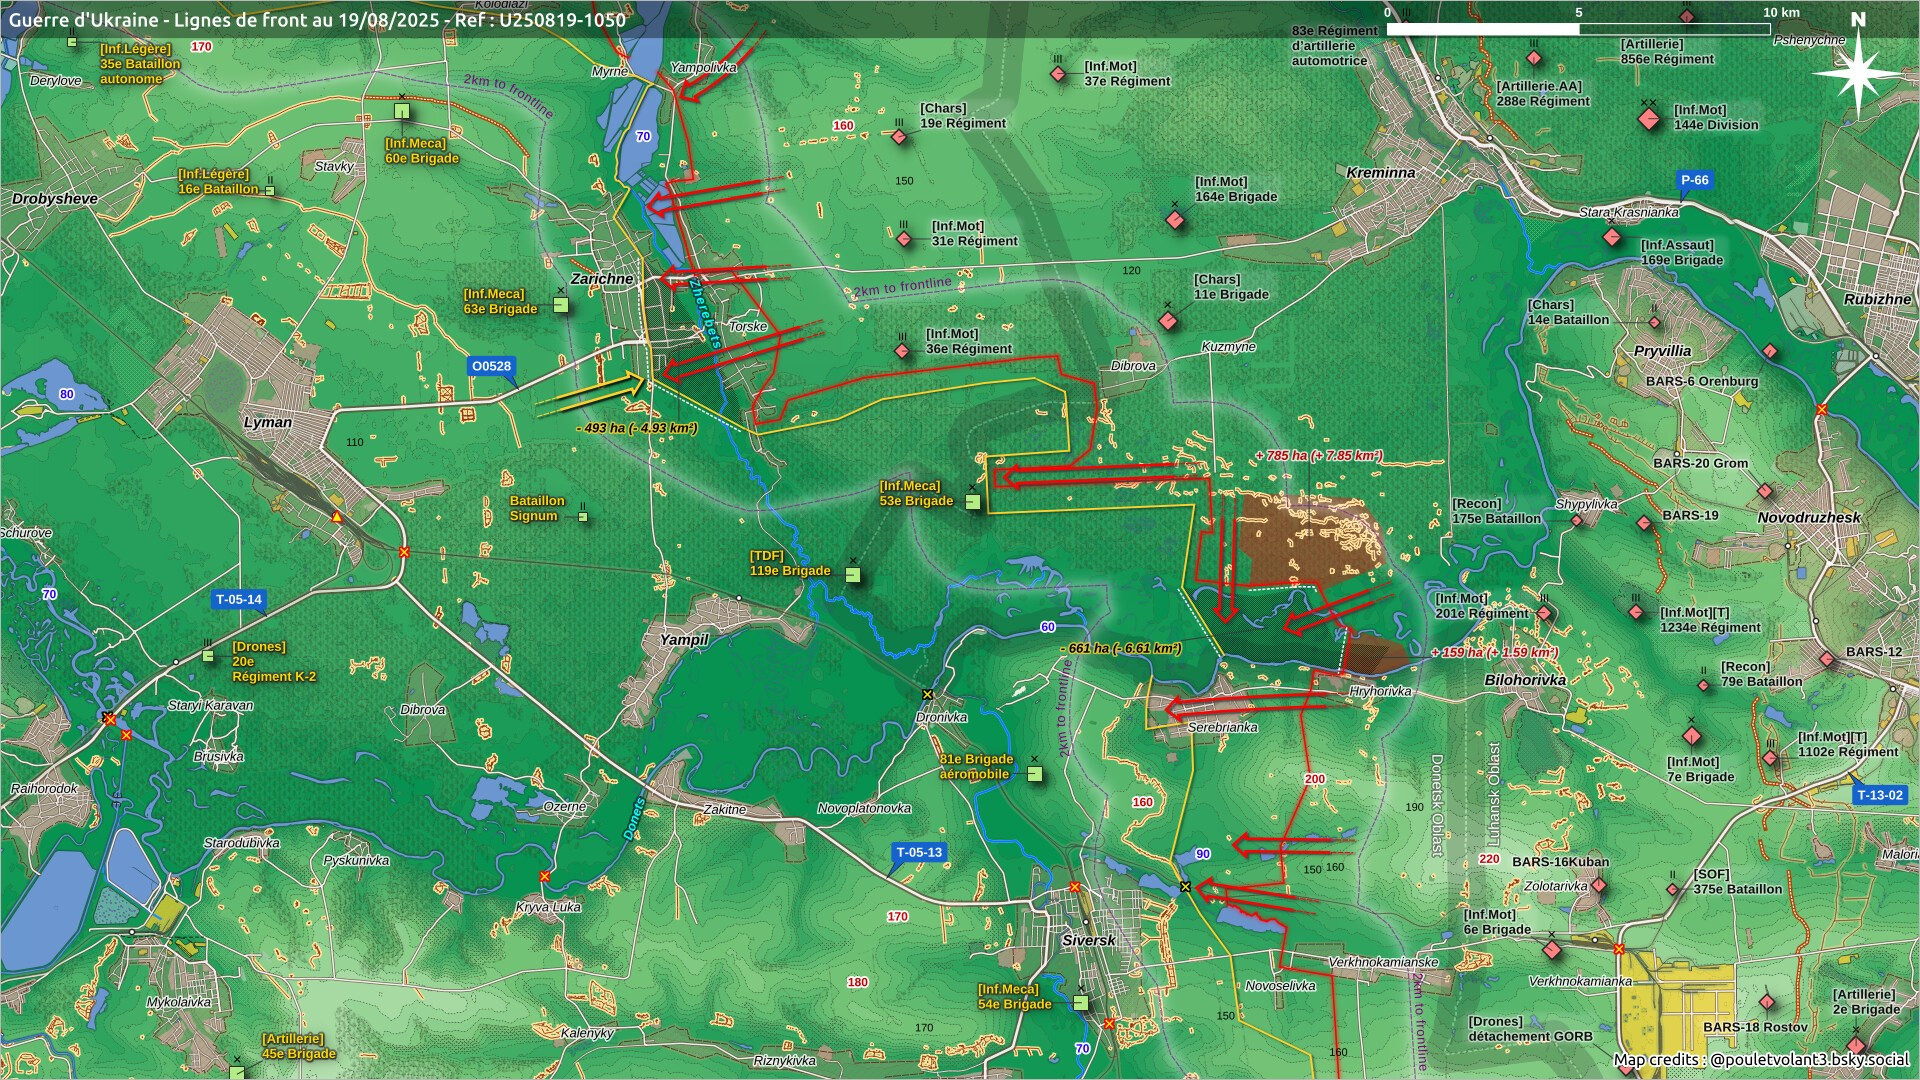Click the Zarichne town label
Viewport: 1920px width, 1080px height.
tap(602, 279)
